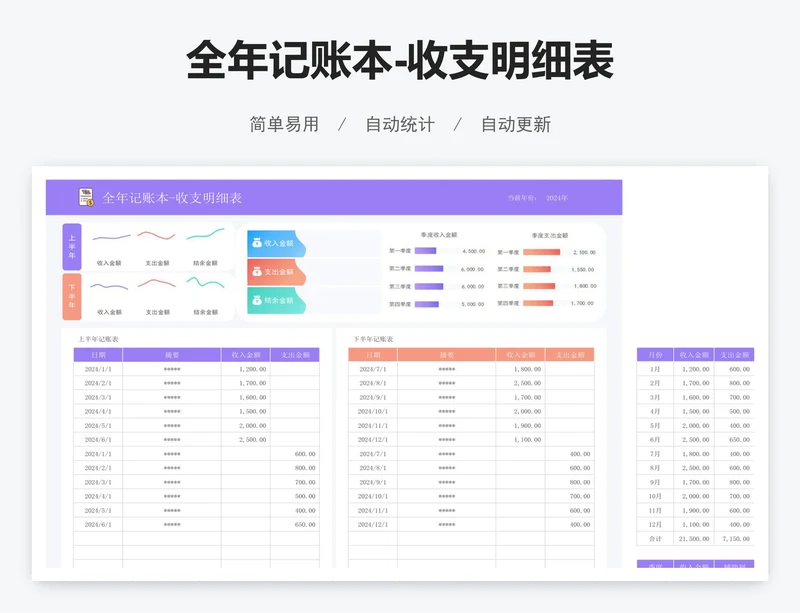Viewport: 800px width, 613px height.
Task: Select total income value 21,500.00
Action: (694, 538)
